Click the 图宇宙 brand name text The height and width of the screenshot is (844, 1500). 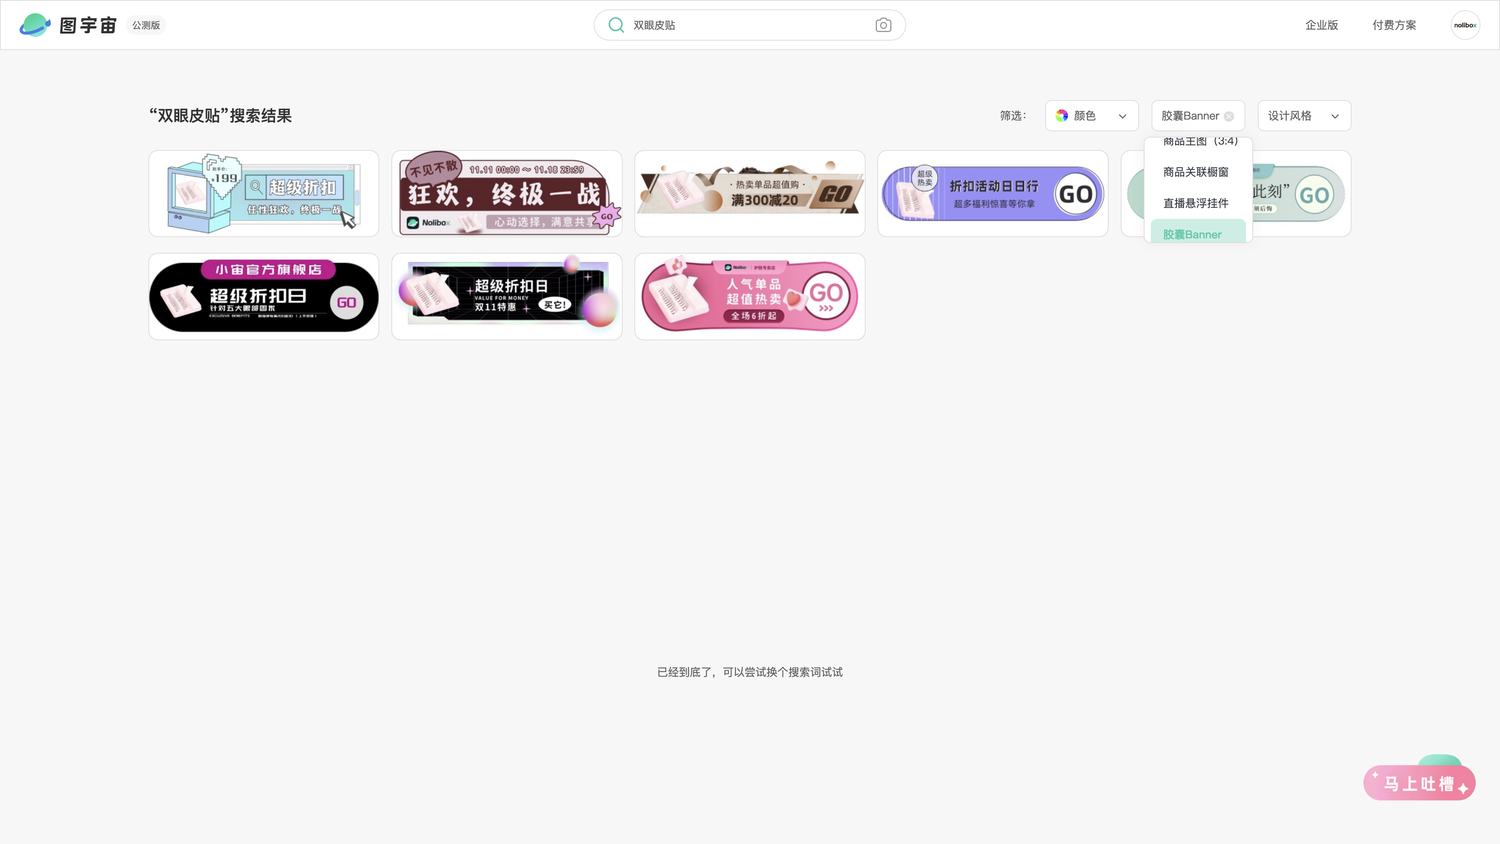(x=88, y=25)
